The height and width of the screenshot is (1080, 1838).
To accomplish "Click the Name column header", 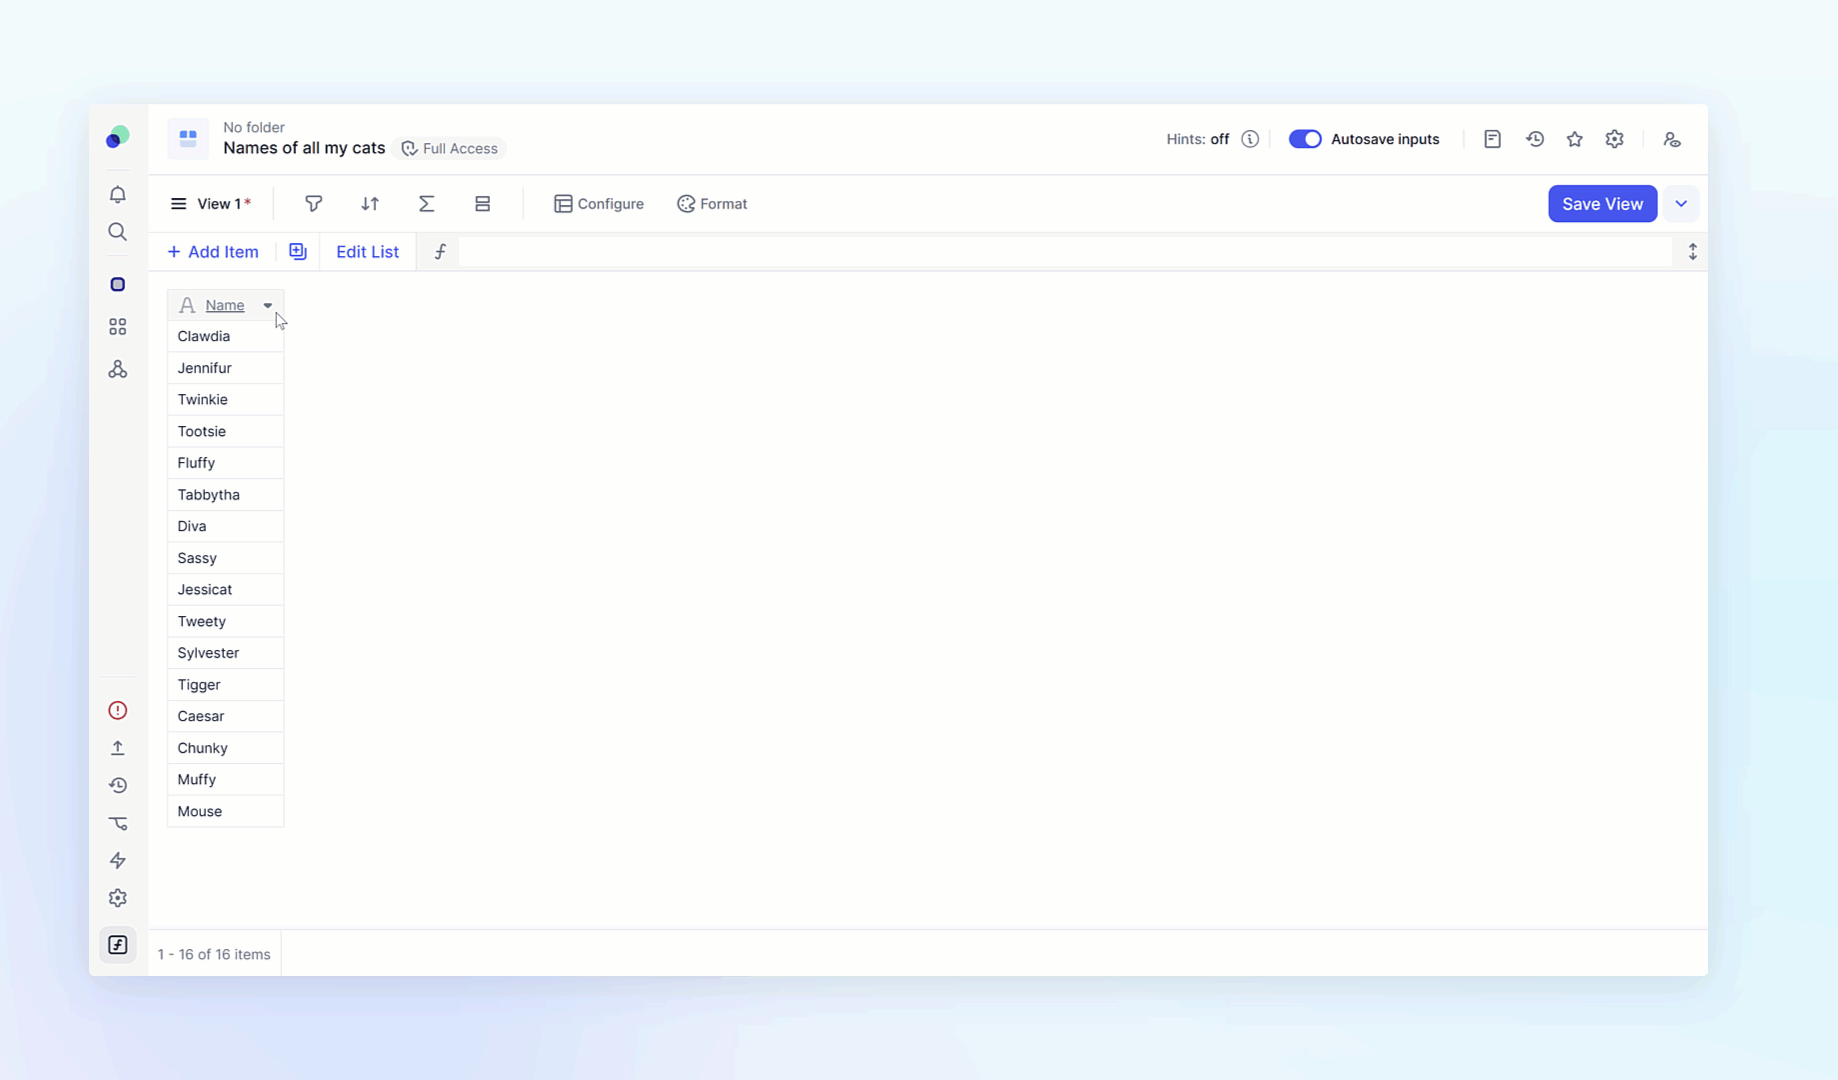I will point(224,306).
